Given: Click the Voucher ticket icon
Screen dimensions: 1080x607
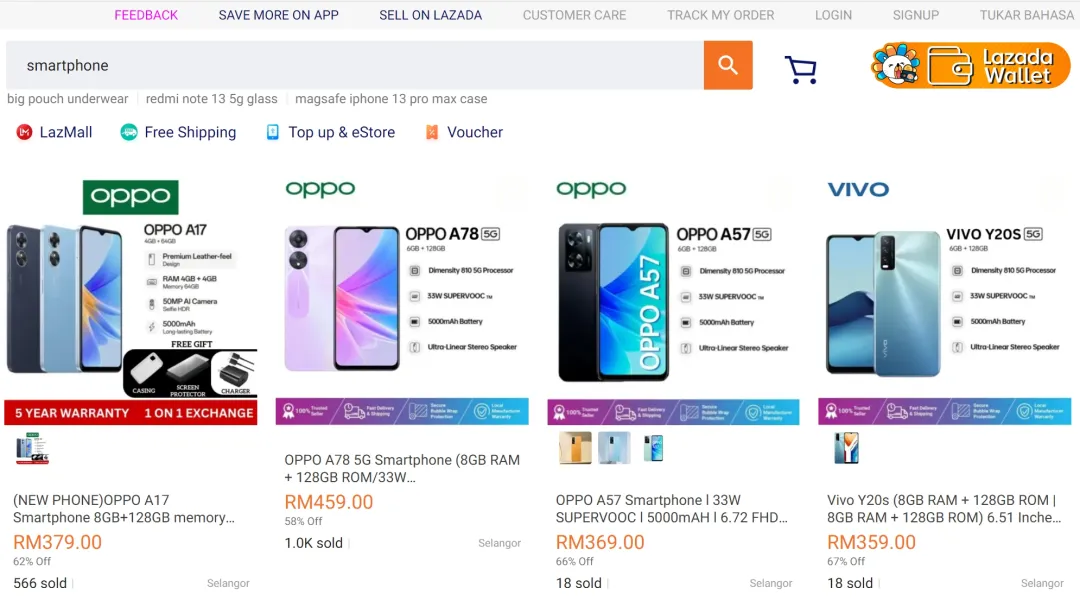Looking at the screenshot, I should tap(432, 132).
